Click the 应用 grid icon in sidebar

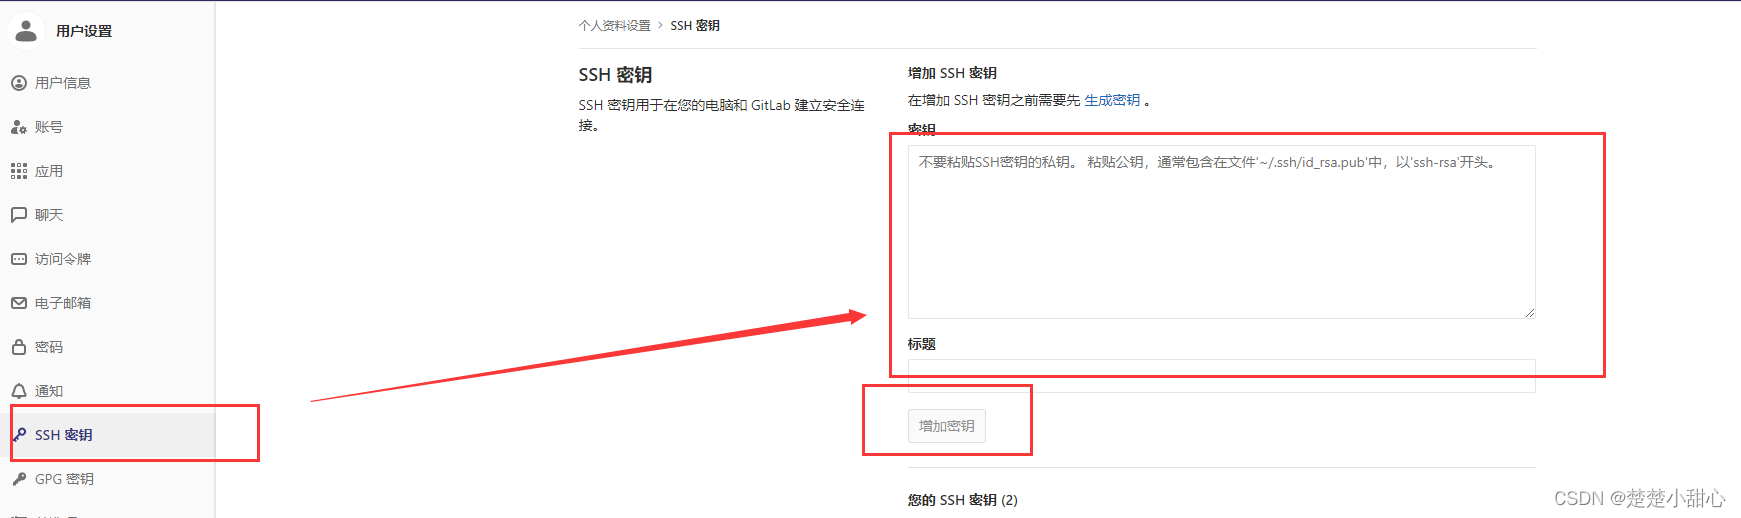[19, 171]
